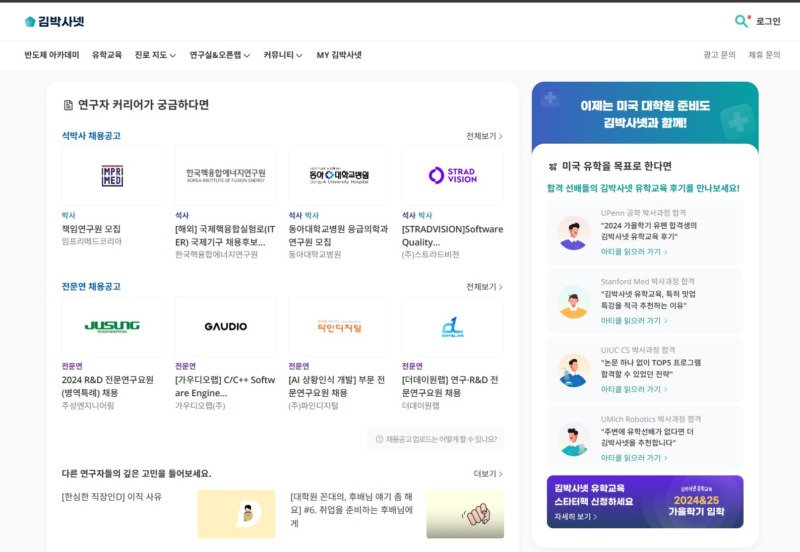Click the UPenn reviewer avatar icon
Viewport: 800px width, 552px height.
coord(573,233)
